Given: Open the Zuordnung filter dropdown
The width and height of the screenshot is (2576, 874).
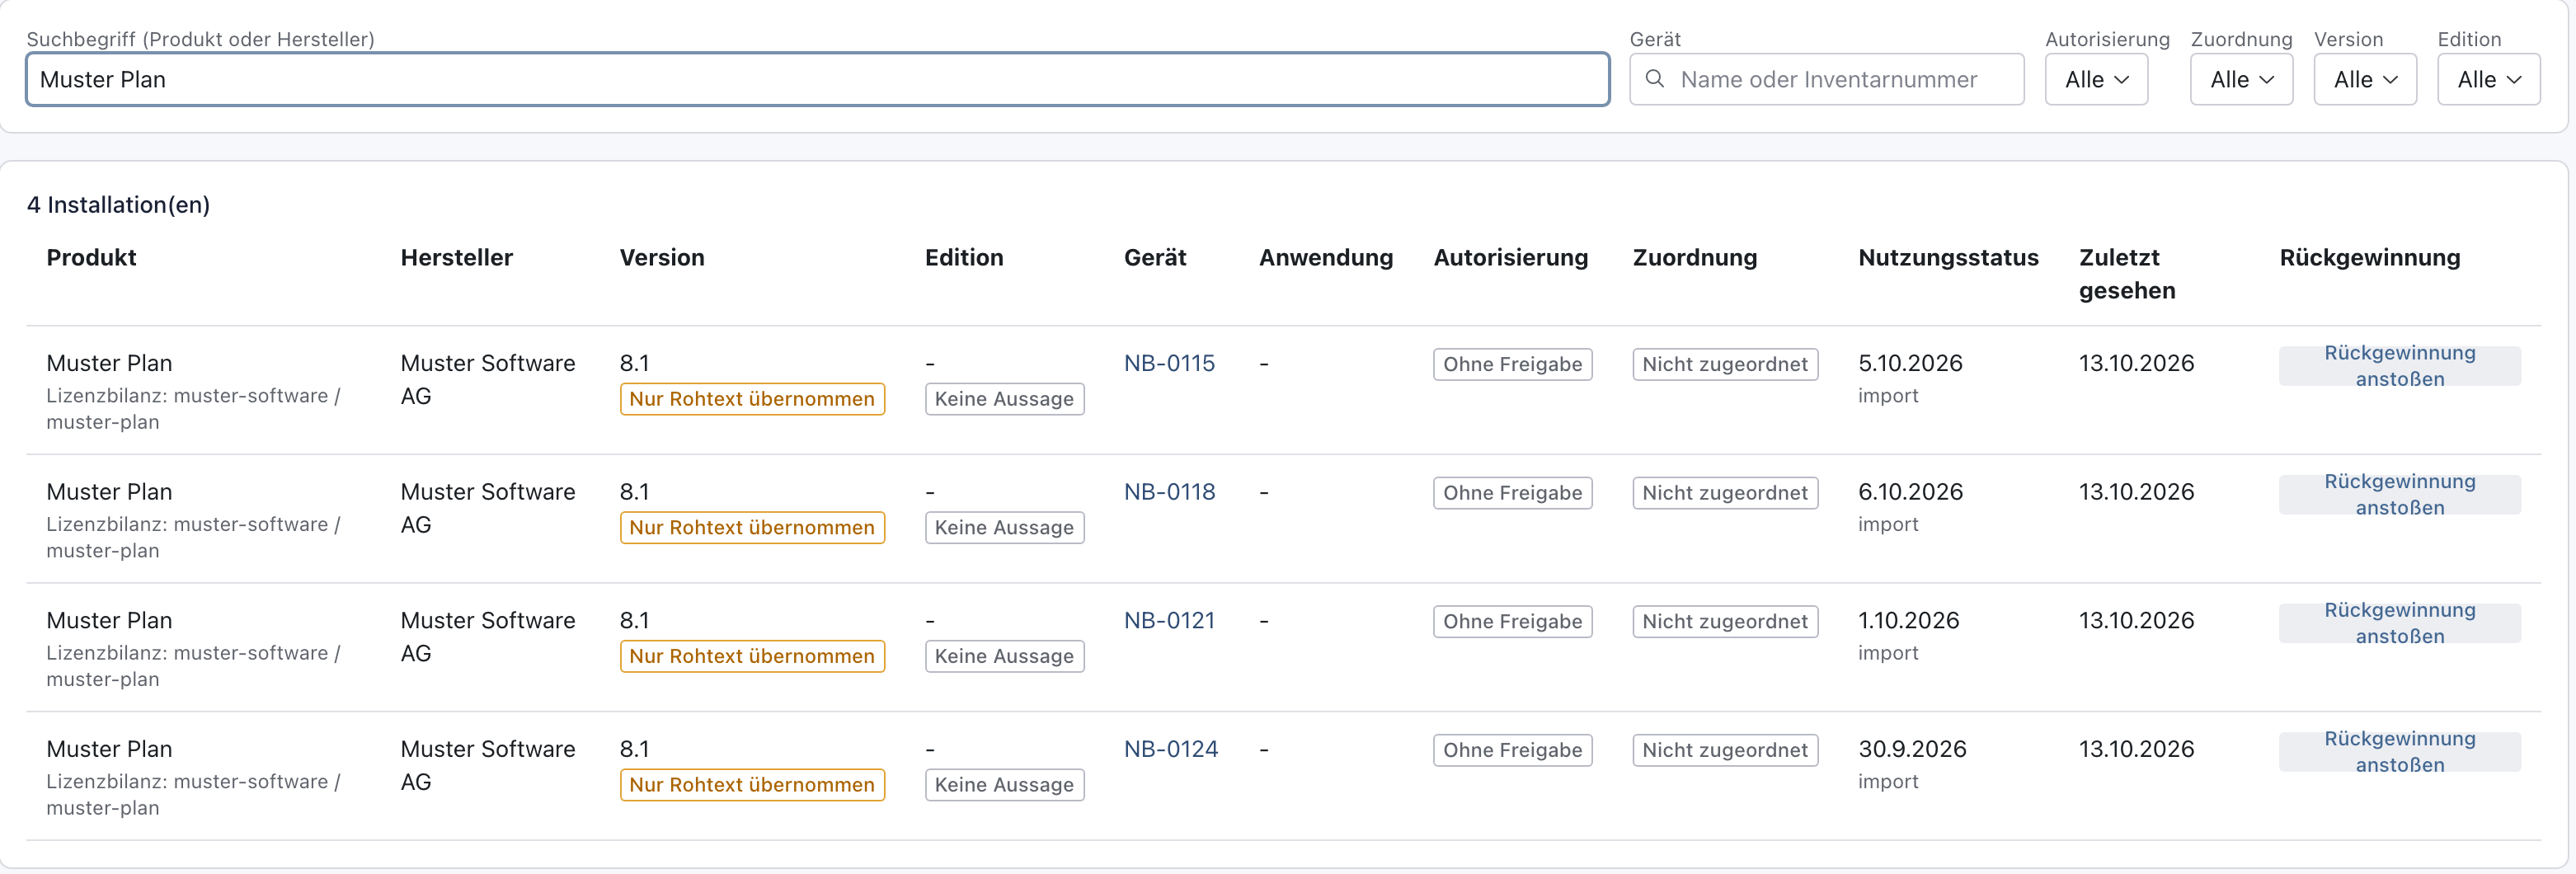Looking at the screenshot, I should [x=2241, y=79].
